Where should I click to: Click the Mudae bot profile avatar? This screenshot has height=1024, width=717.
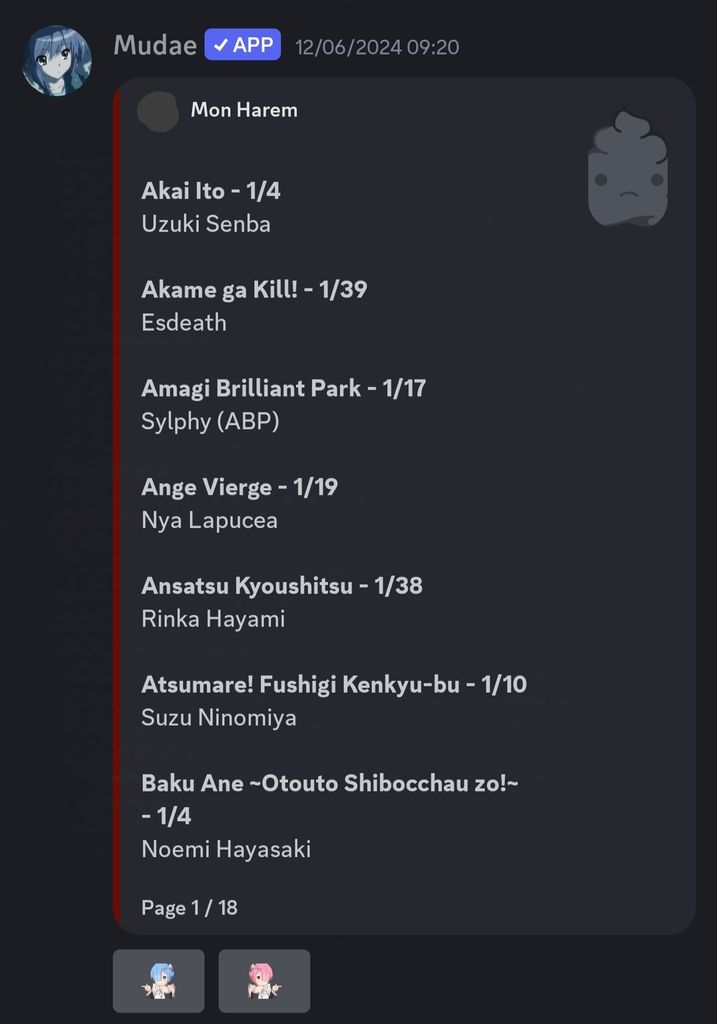pyautogui.click(x=56, y=61)
